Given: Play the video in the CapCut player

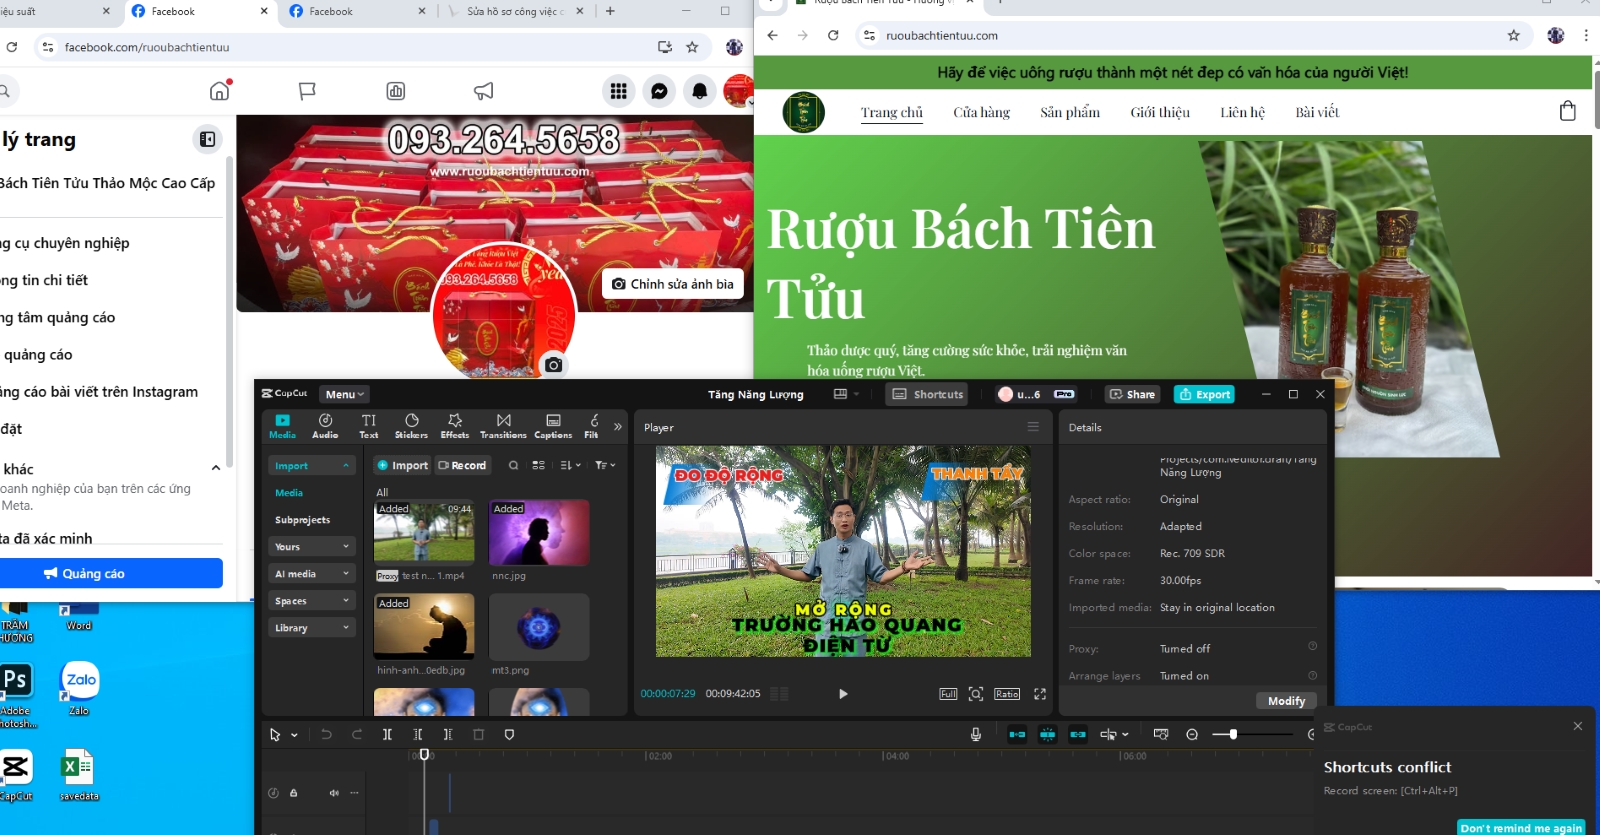Looking at the screenshot, I should click(843, 693).
